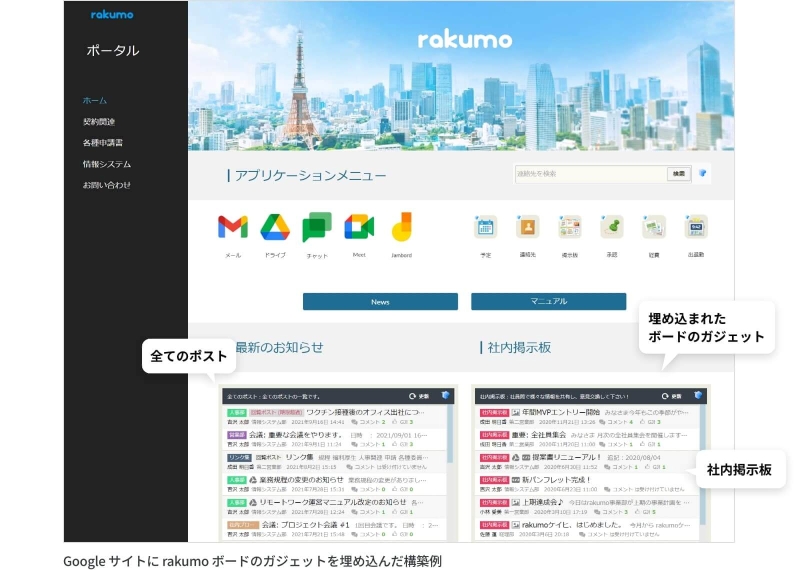Open the Gmail メール icon
The height and width of the screenshot is (570, 800).
coord(232,228)
